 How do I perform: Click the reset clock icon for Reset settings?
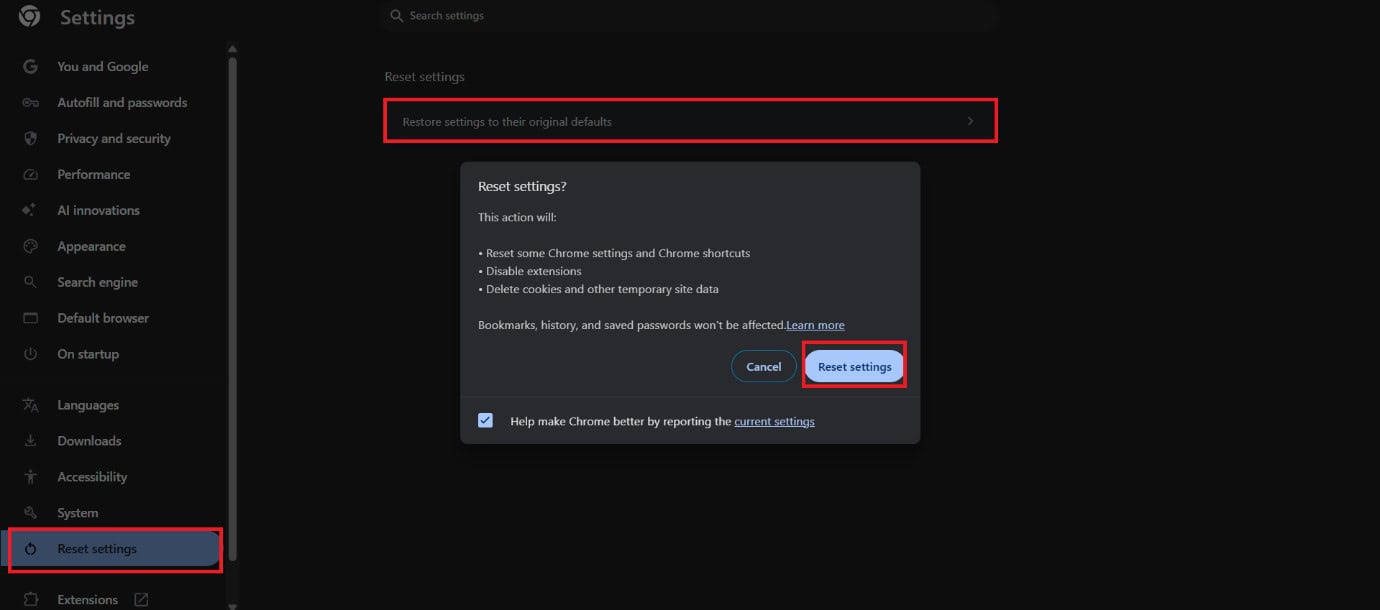30,549
